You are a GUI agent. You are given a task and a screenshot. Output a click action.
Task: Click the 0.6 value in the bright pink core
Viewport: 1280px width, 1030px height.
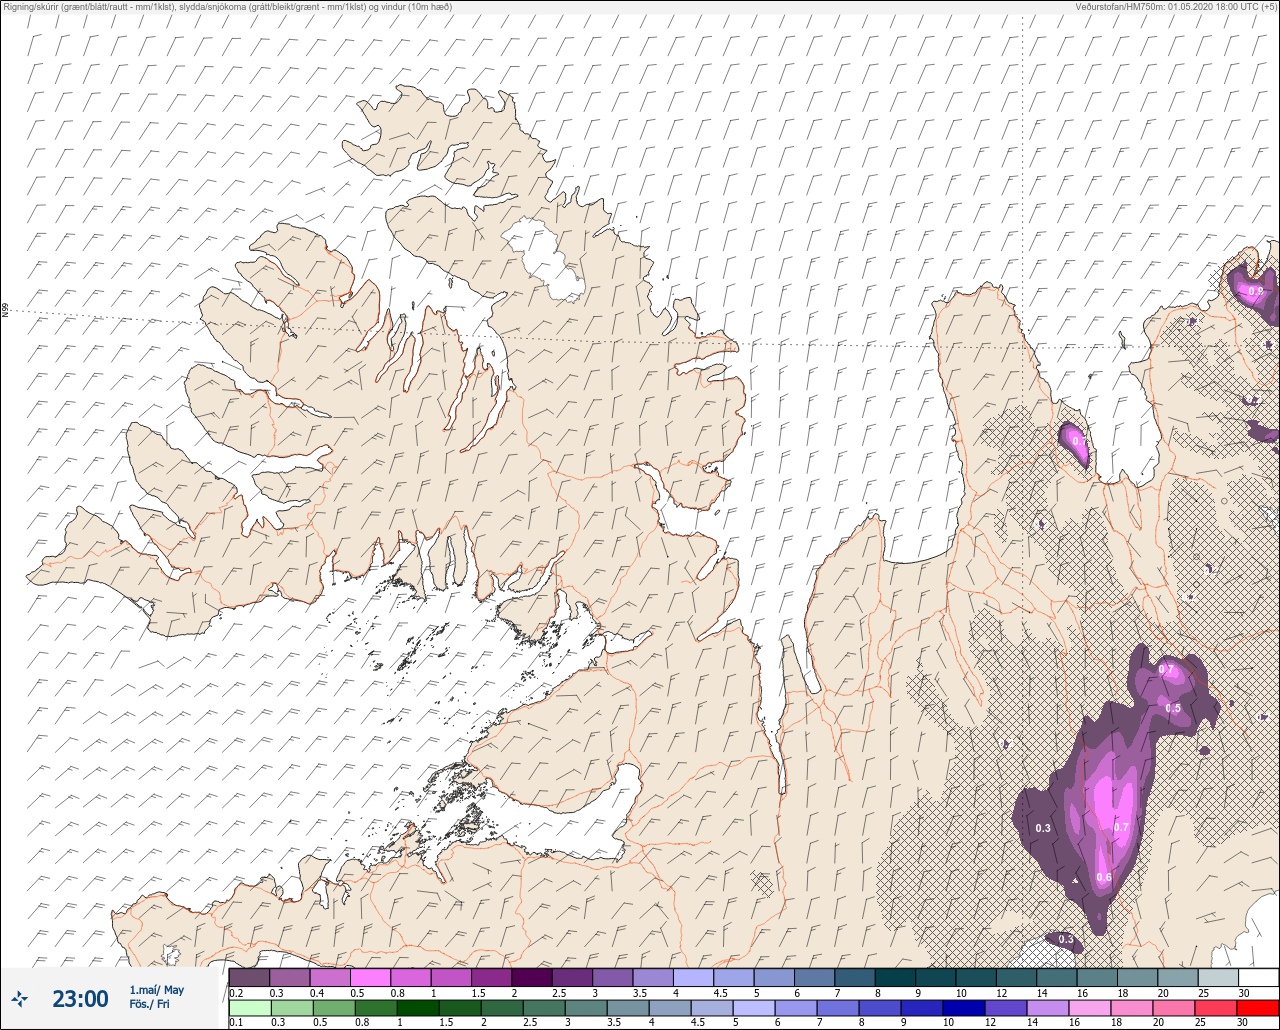1104,878
